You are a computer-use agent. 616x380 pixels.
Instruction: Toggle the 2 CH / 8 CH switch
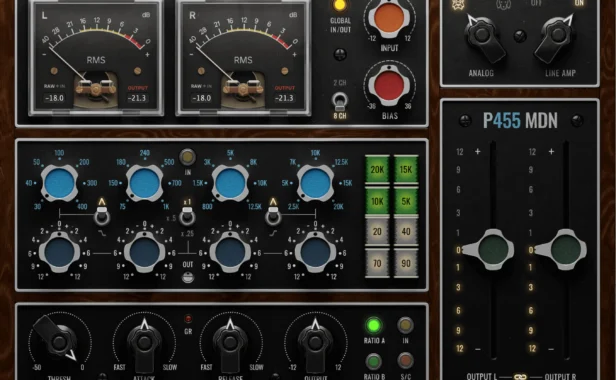point(340,101)
